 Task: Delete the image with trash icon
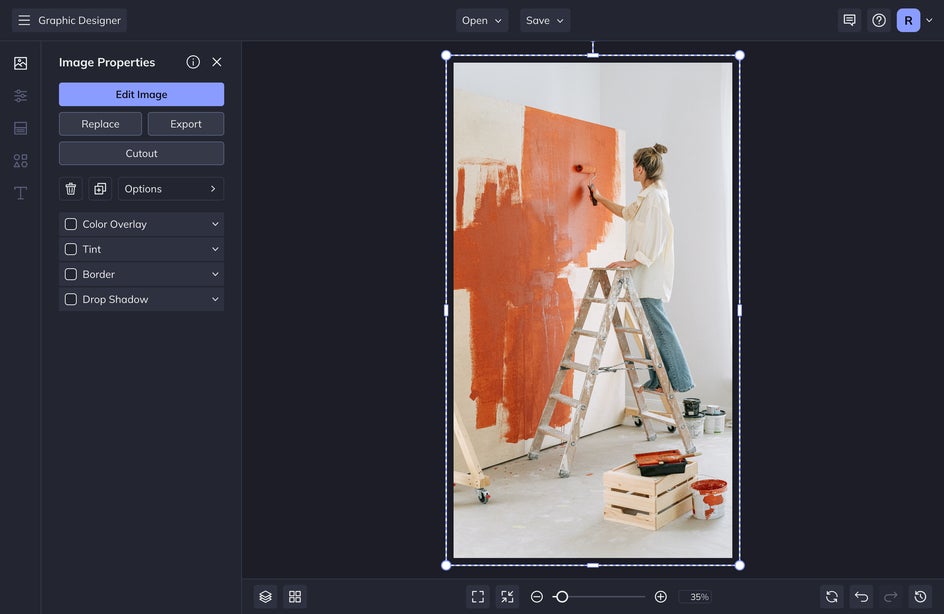point(70,189)
